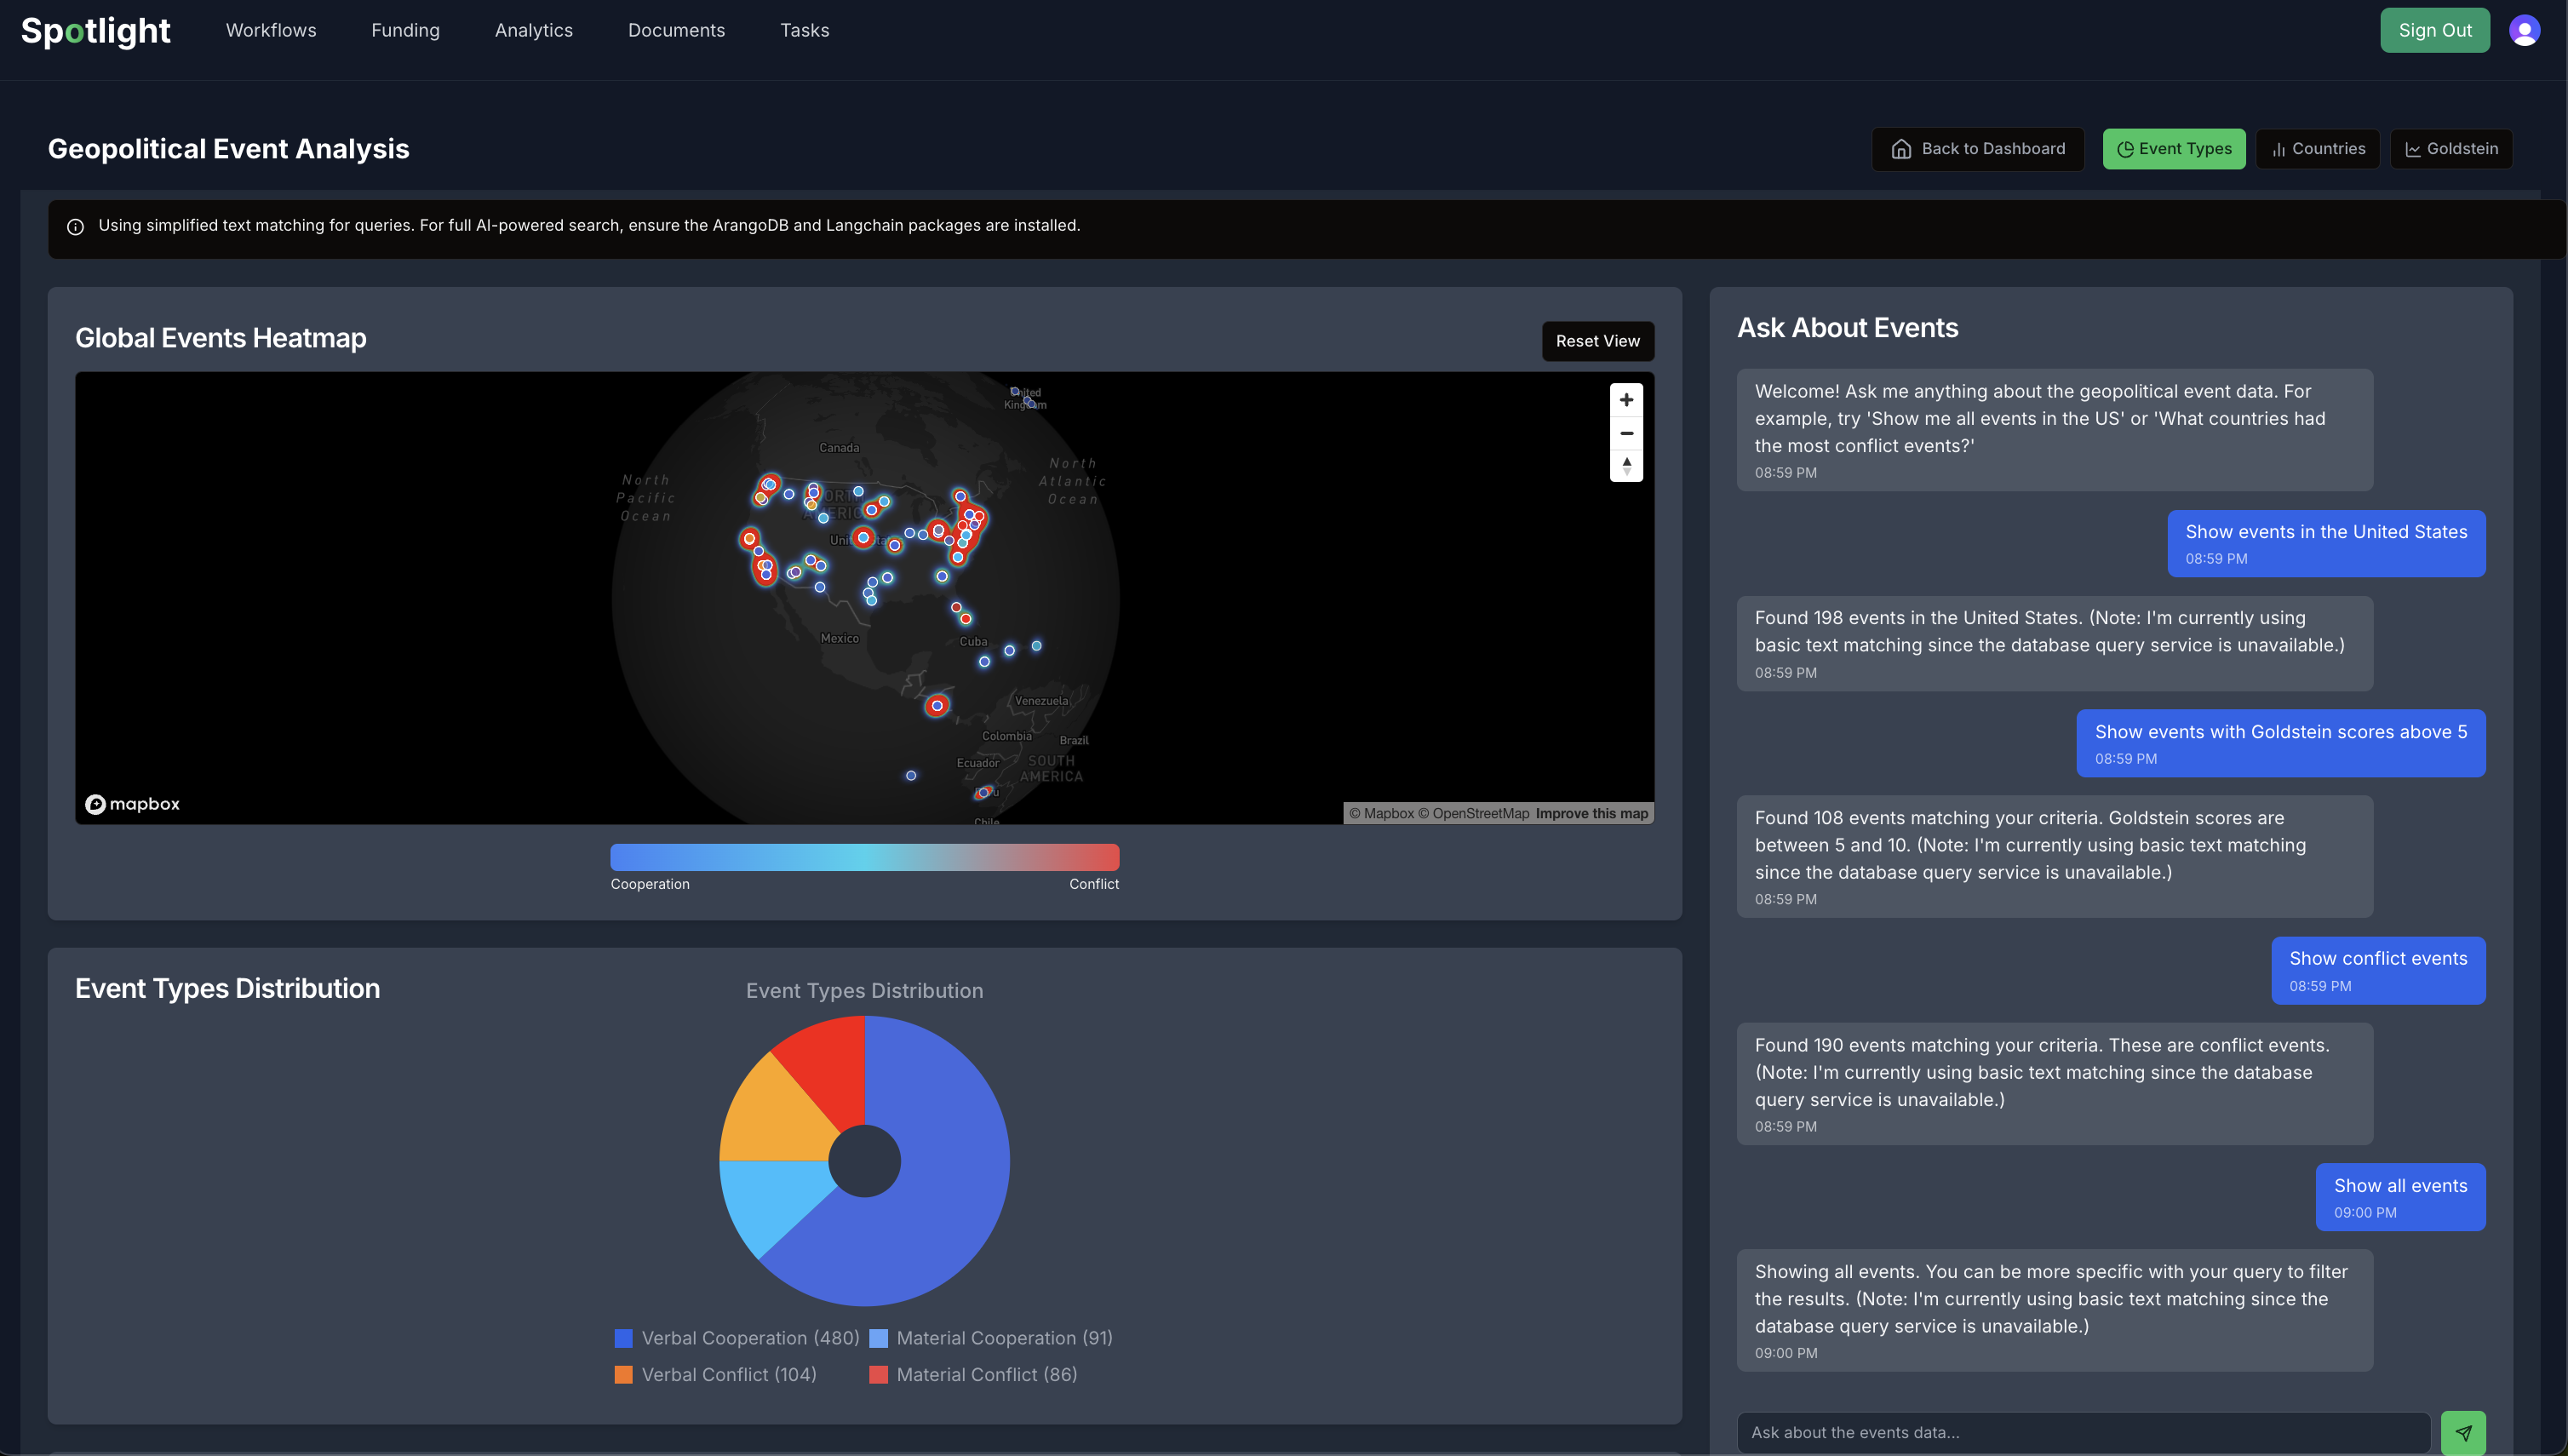Screen dimensions: 2568x1456
Task: Toggle Material Conflict legend item
Action: tap(974, 1375)
